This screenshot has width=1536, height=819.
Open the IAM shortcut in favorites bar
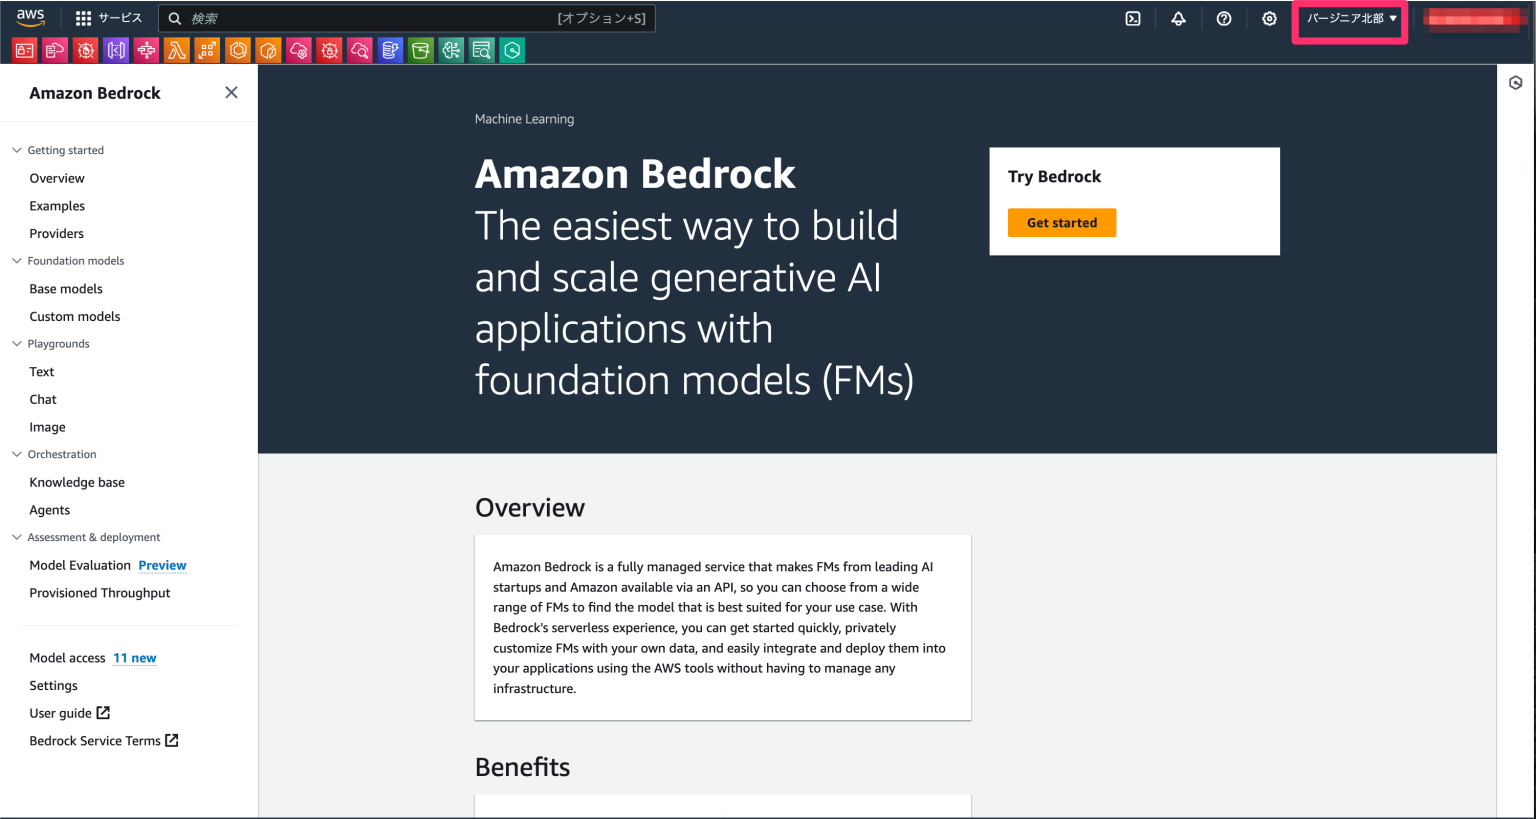pyautogui.click(x=24, y=50)
